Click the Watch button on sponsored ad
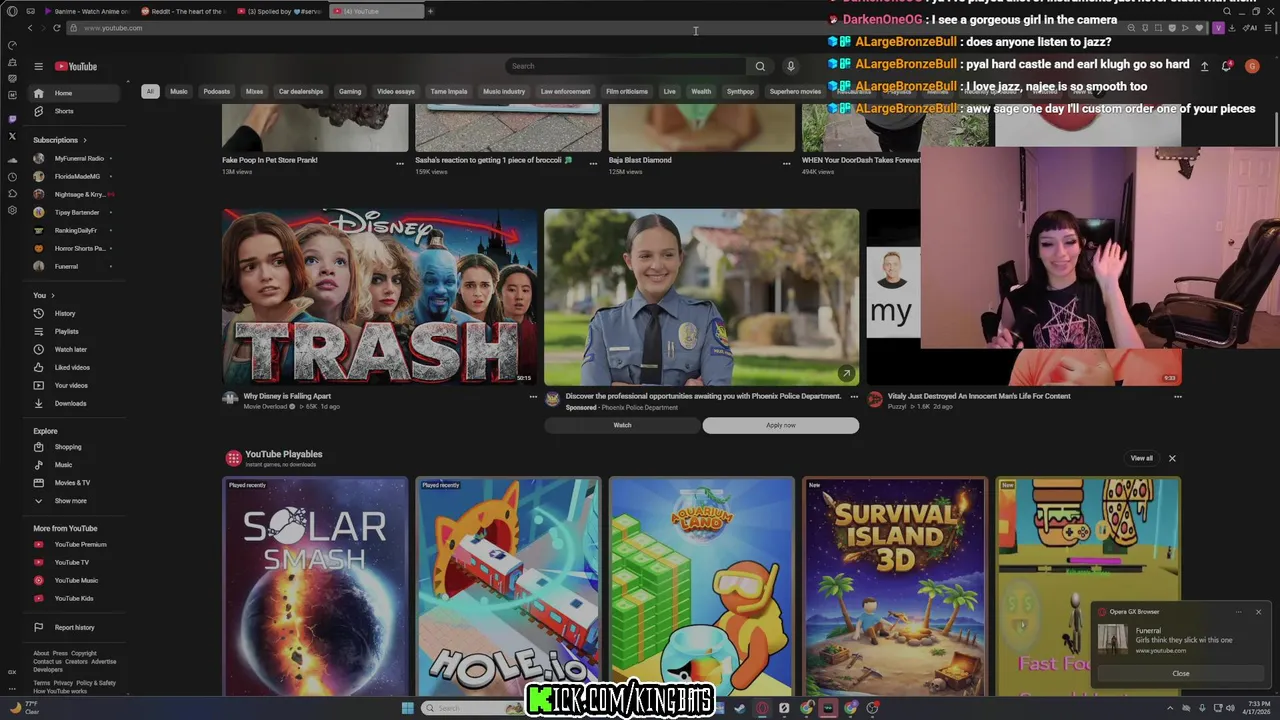 (622, 425)
